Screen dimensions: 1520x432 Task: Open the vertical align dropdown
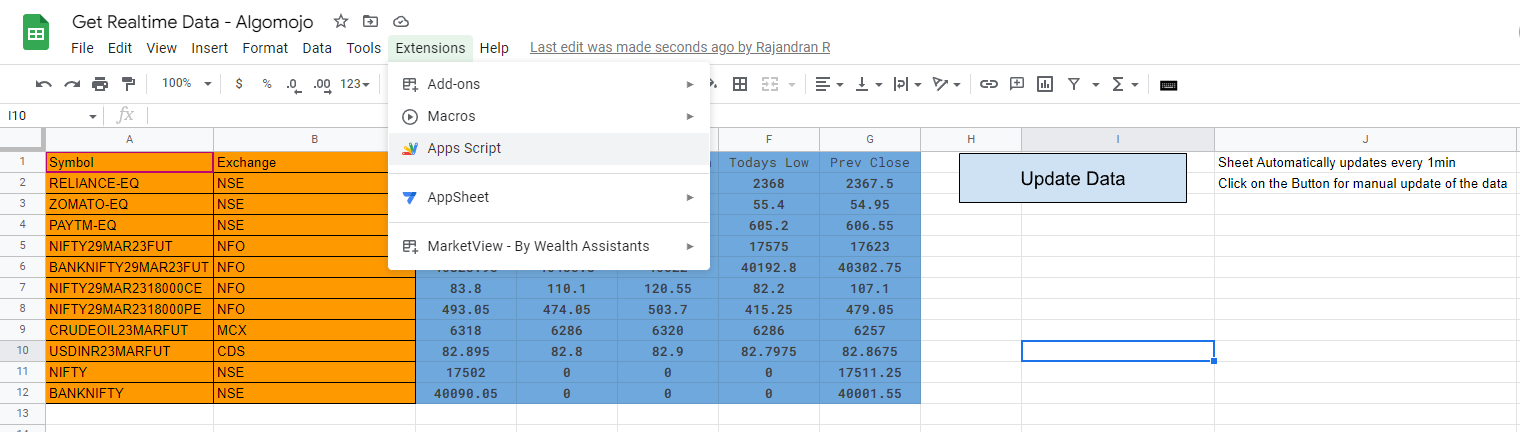[x=868, y=84]
